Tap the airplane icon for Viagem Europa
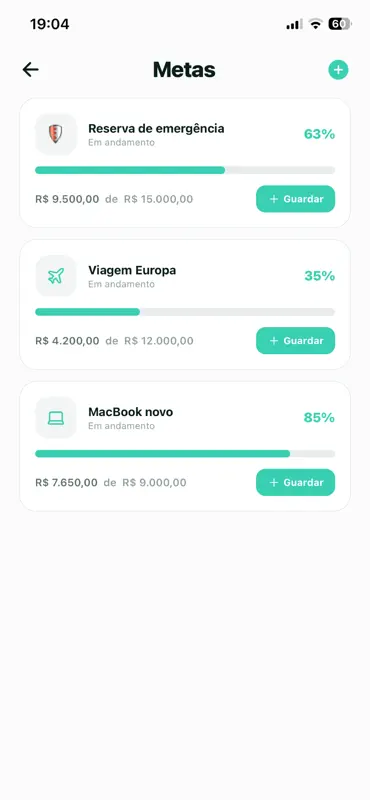This screenshot has height=800, width=370. pos(56,276)
